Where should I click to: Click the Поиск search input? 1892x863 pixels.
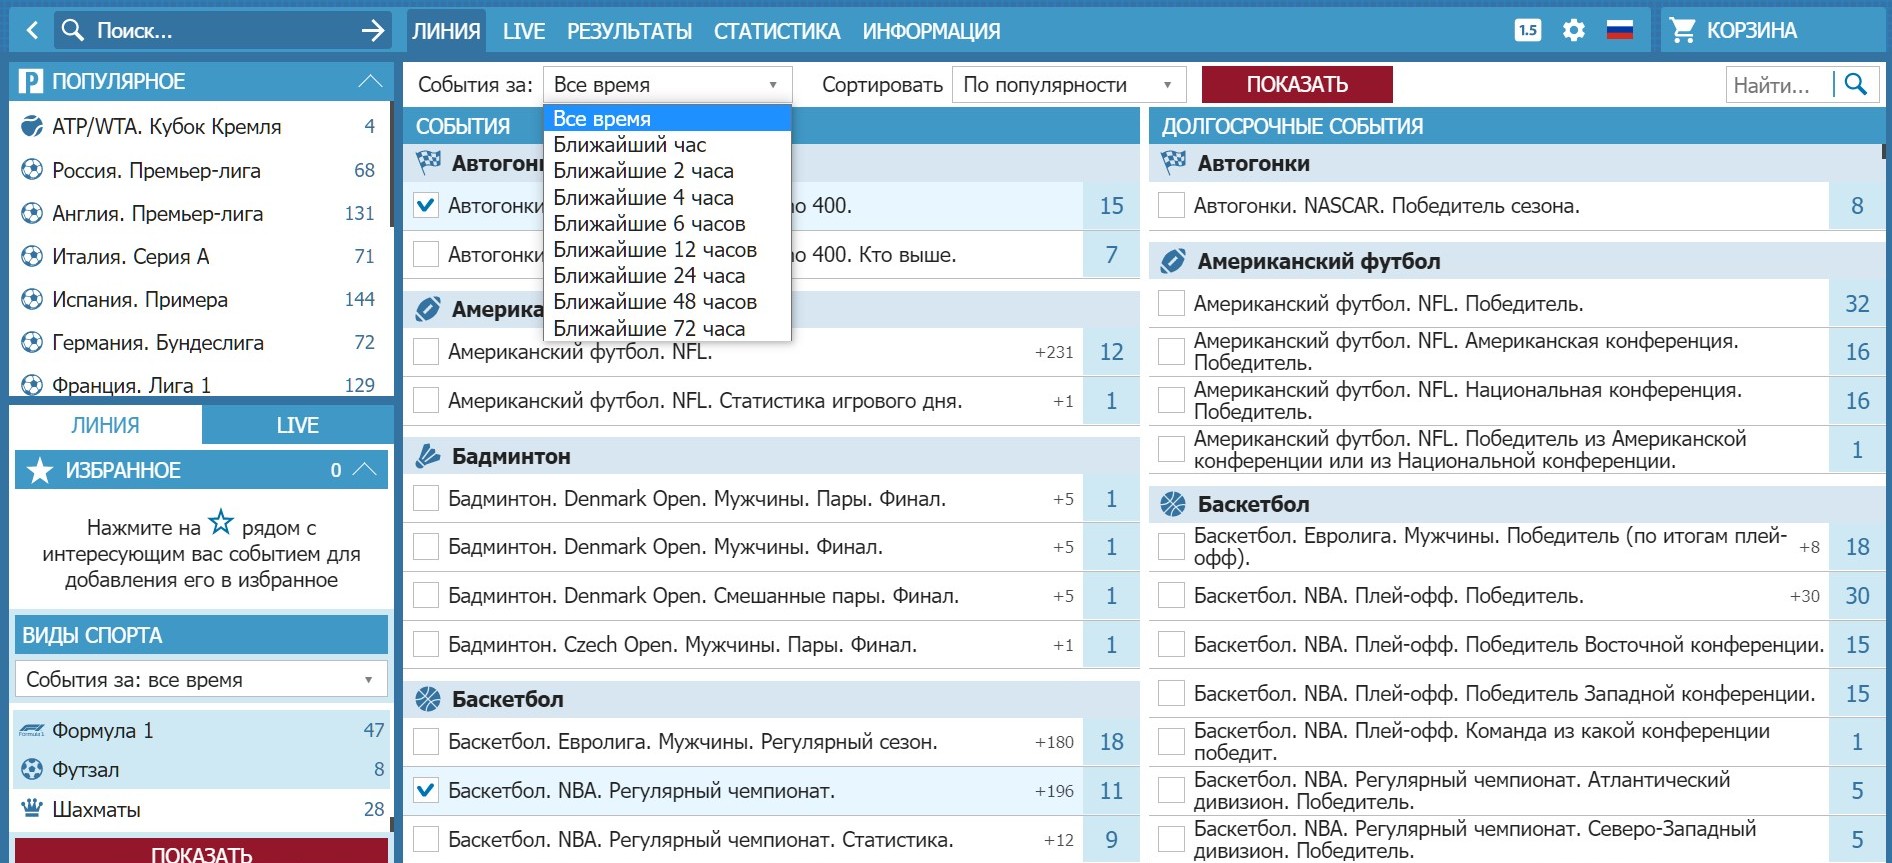click(x=222, y=31)
